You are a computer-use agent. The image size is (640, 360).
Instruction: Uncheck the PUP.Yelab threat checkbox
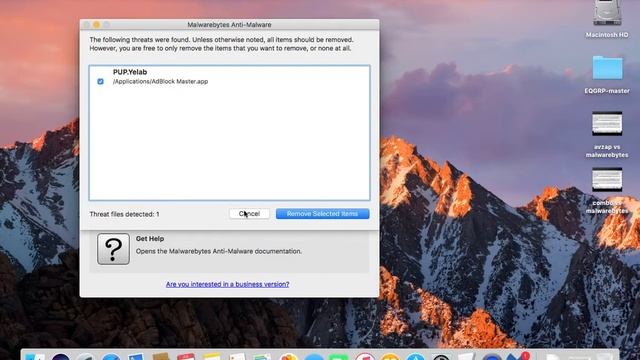100,82
